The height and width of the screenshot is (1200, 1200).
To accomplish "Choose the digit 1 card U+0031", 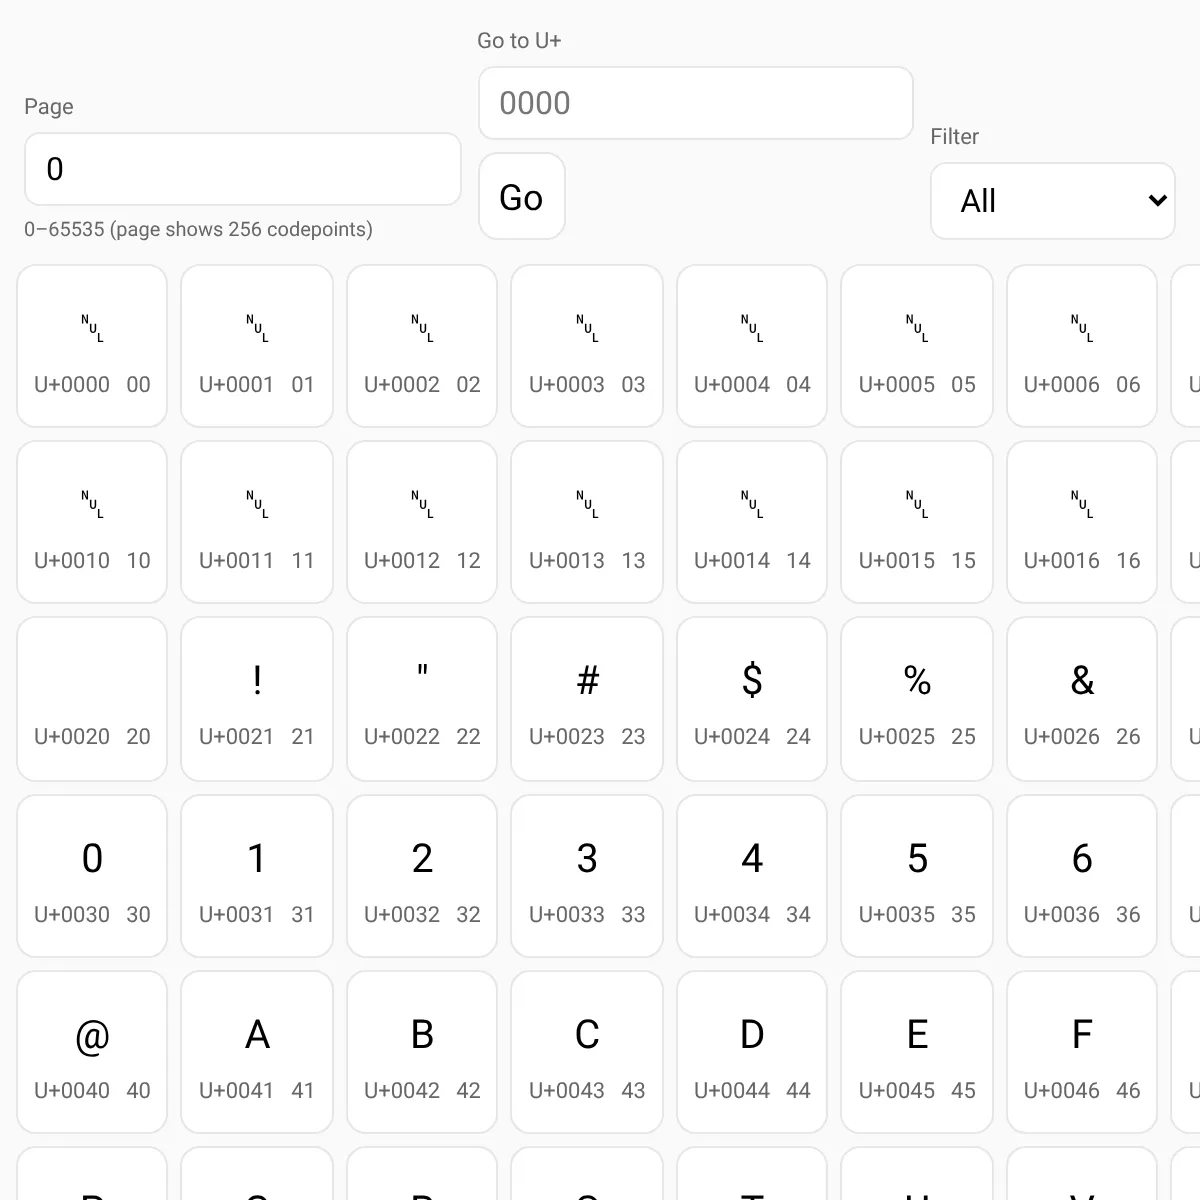I will (257, 876).
